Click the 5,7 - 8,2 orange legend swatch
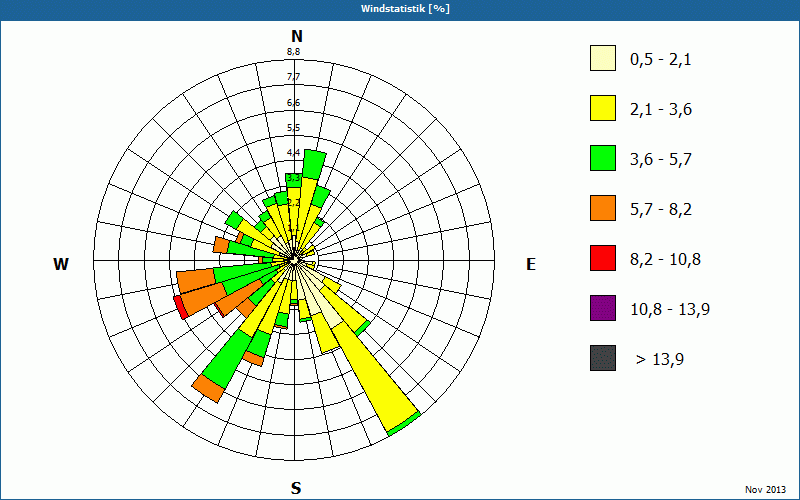The width and height of the screenshot is (800, 500). (x=603, y=208)
